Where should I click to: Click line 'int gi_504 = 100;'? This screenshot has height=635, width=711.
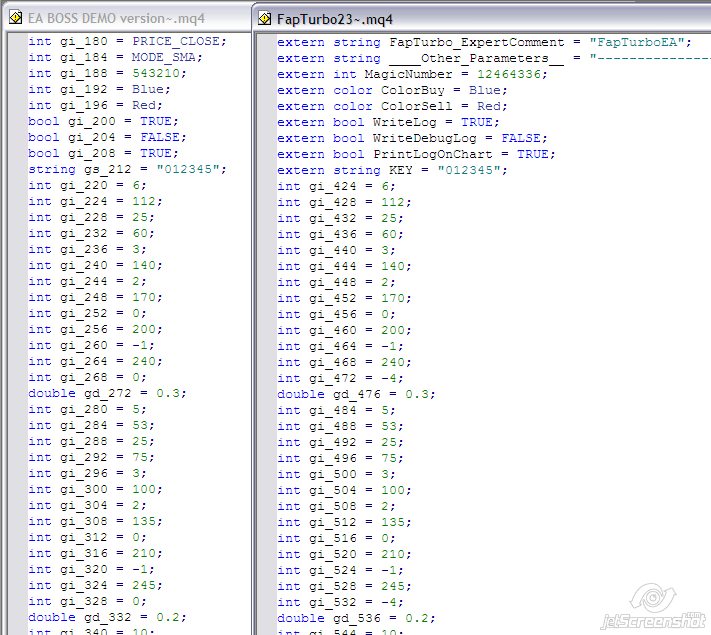[344, 490]
